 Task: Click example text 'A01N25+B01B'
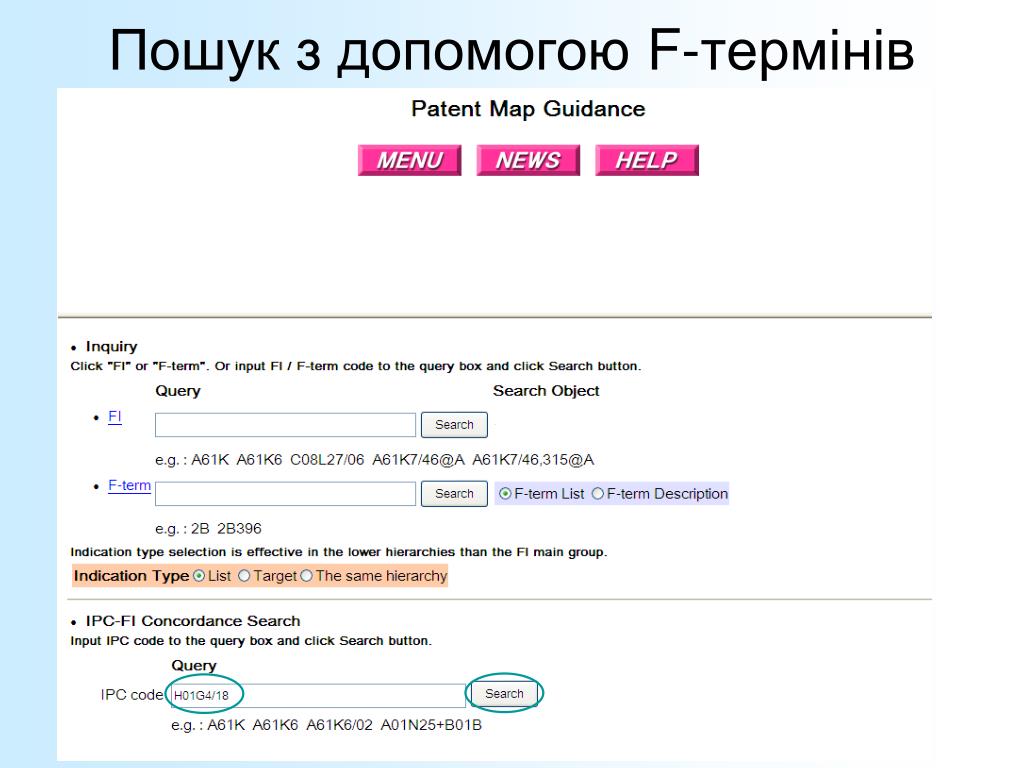tap(431, 725)
